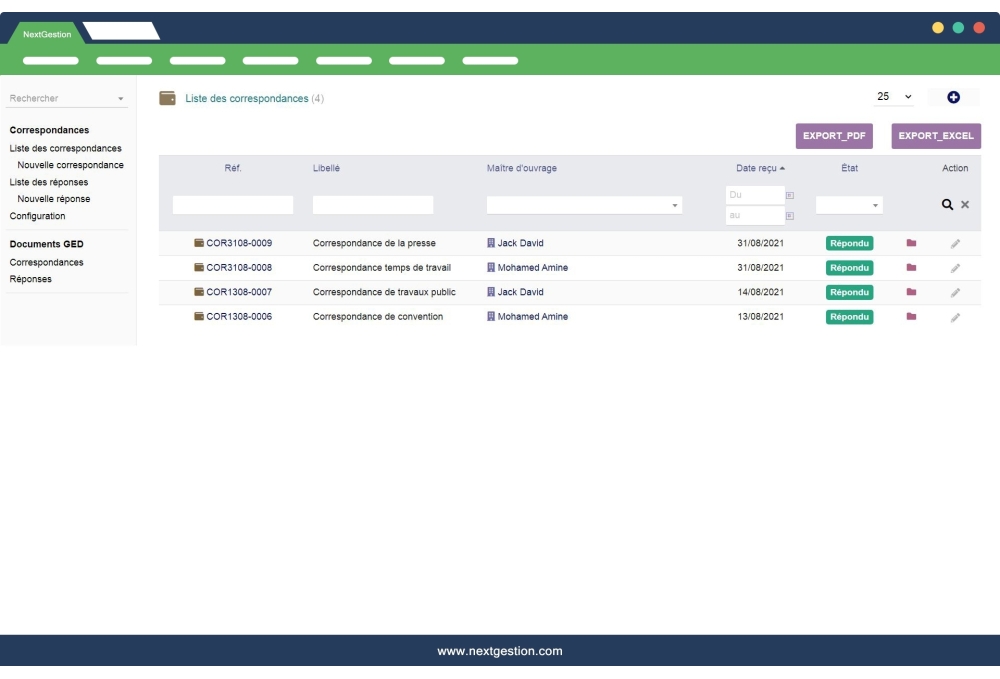Edit COR1308-0006 via the pencil icon
This screenshot has height=679, width=1000.
(955, 316)
